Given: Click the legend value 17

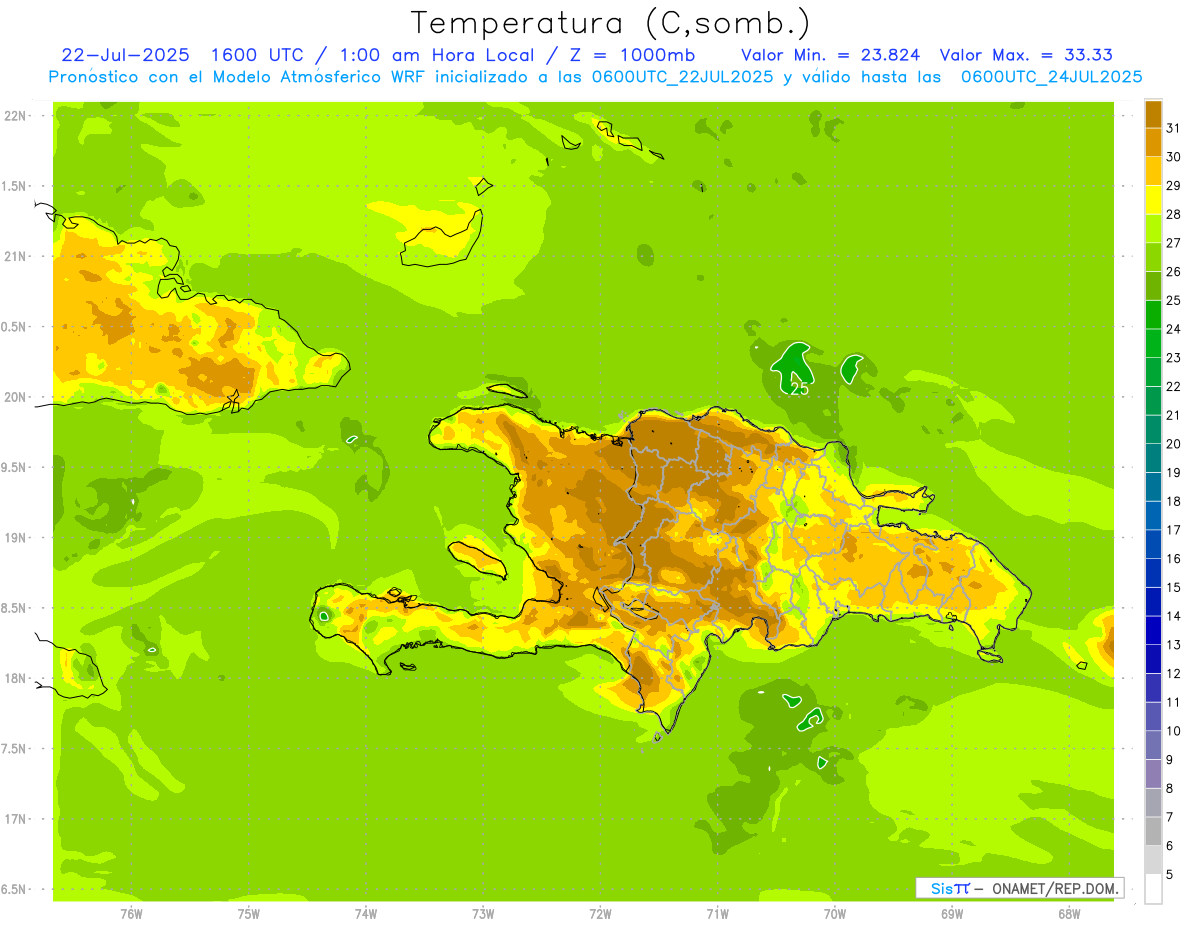Looking at the screenshot, I should click(x=1173, y=529).
